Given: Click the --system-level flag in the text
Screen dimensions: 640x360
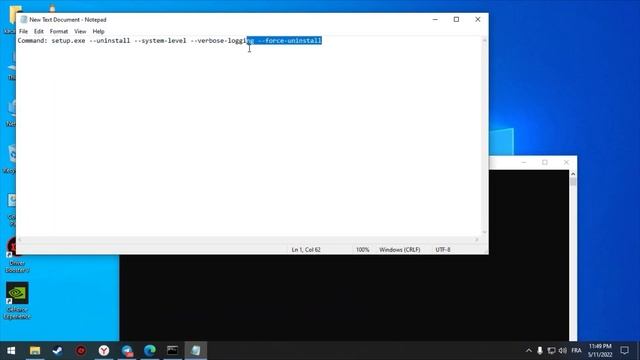Looking at the screenshot, I should click(160, 40).
